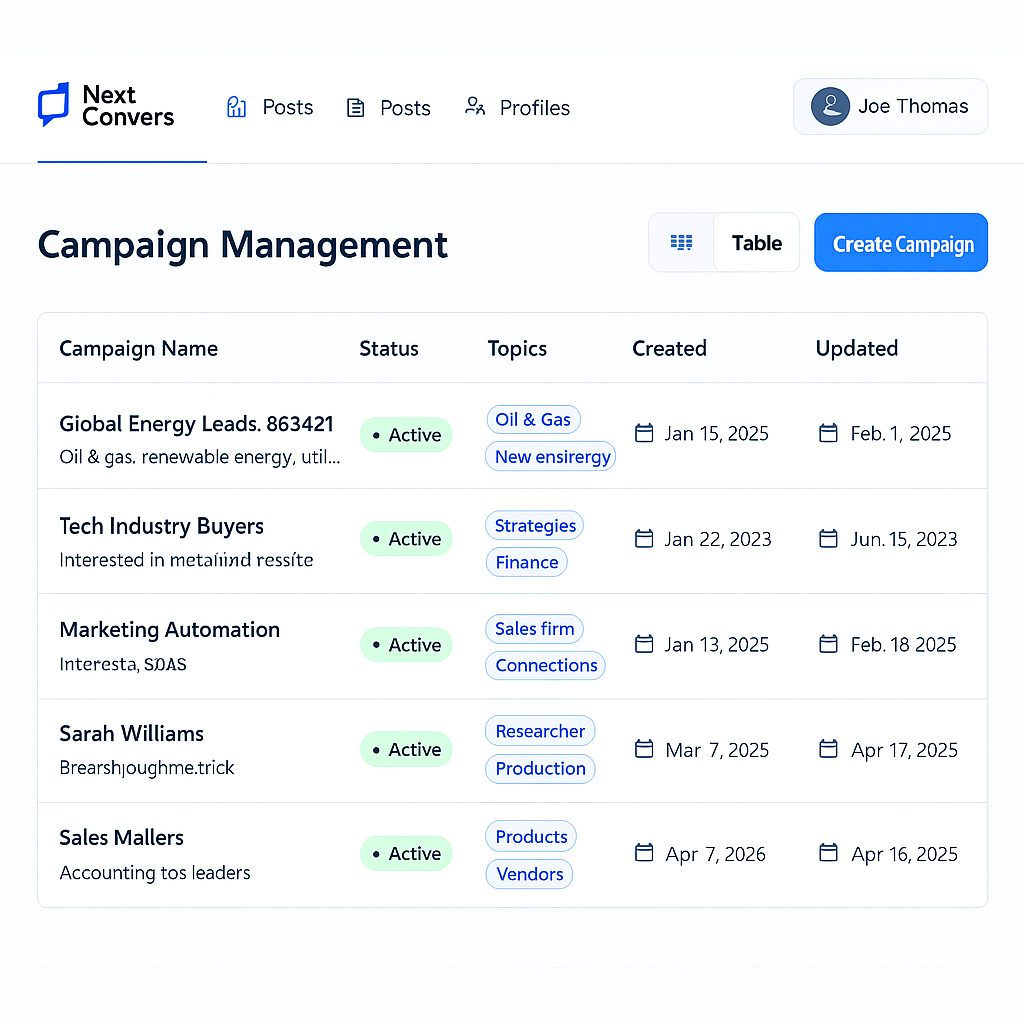Switch to grid view icon
Screen dimensions: 1024x1024
682,243
